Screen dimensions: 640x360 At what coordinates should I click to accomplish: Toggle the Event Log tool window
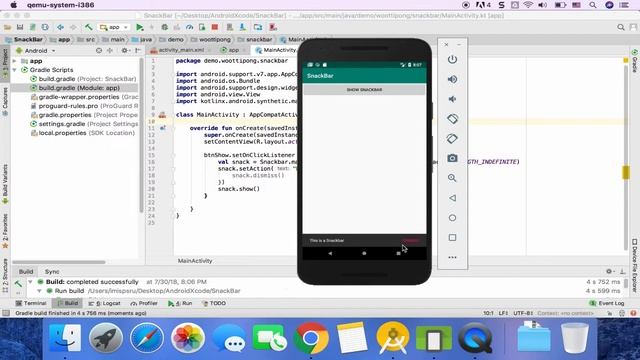pos(607,303)
